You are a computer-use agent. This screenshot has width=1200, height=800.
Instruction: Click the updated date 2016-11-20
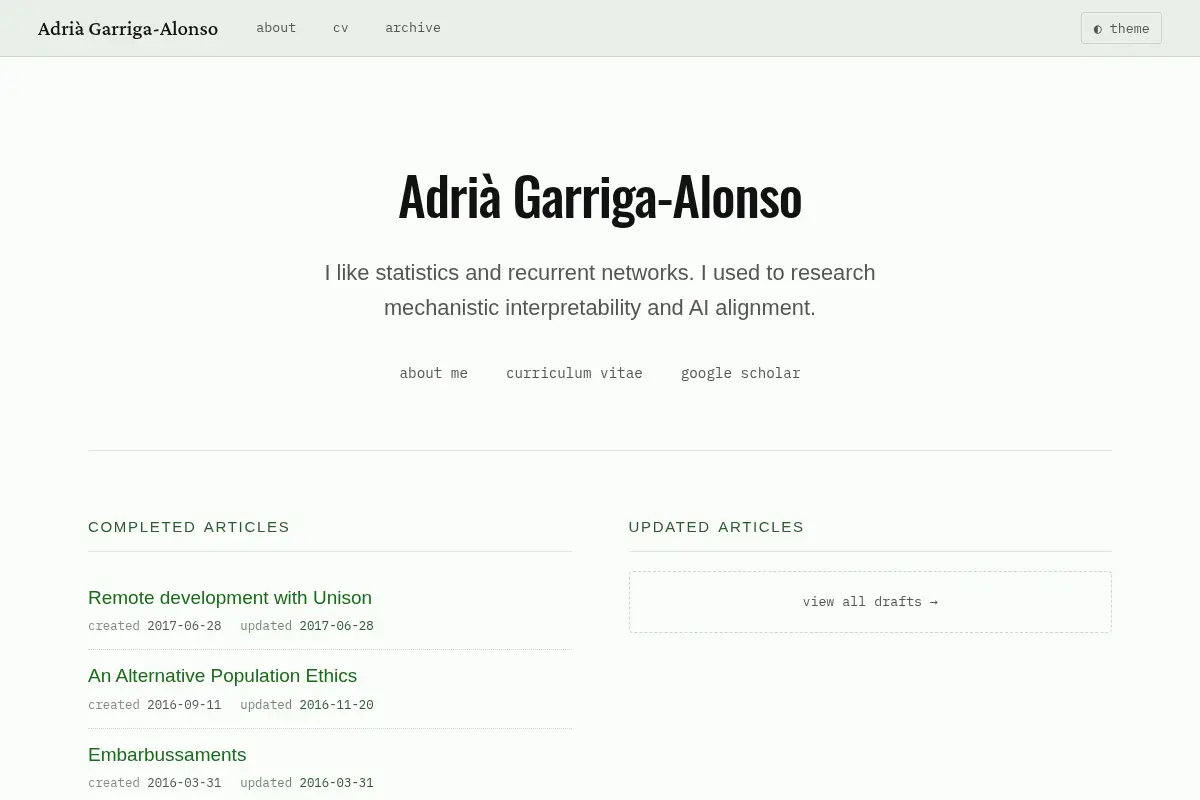click(x=336, y=705)
